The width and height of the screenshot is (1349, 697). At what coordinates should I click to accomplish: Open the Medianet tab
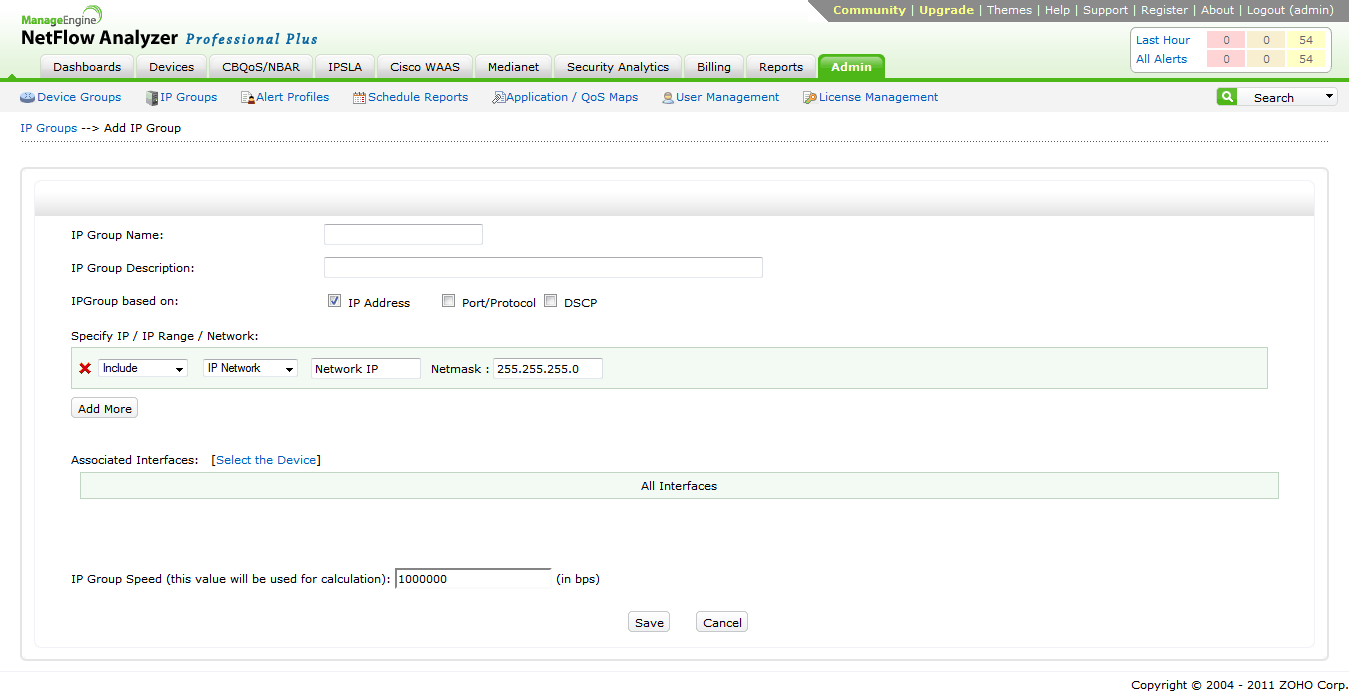point(513,67)
